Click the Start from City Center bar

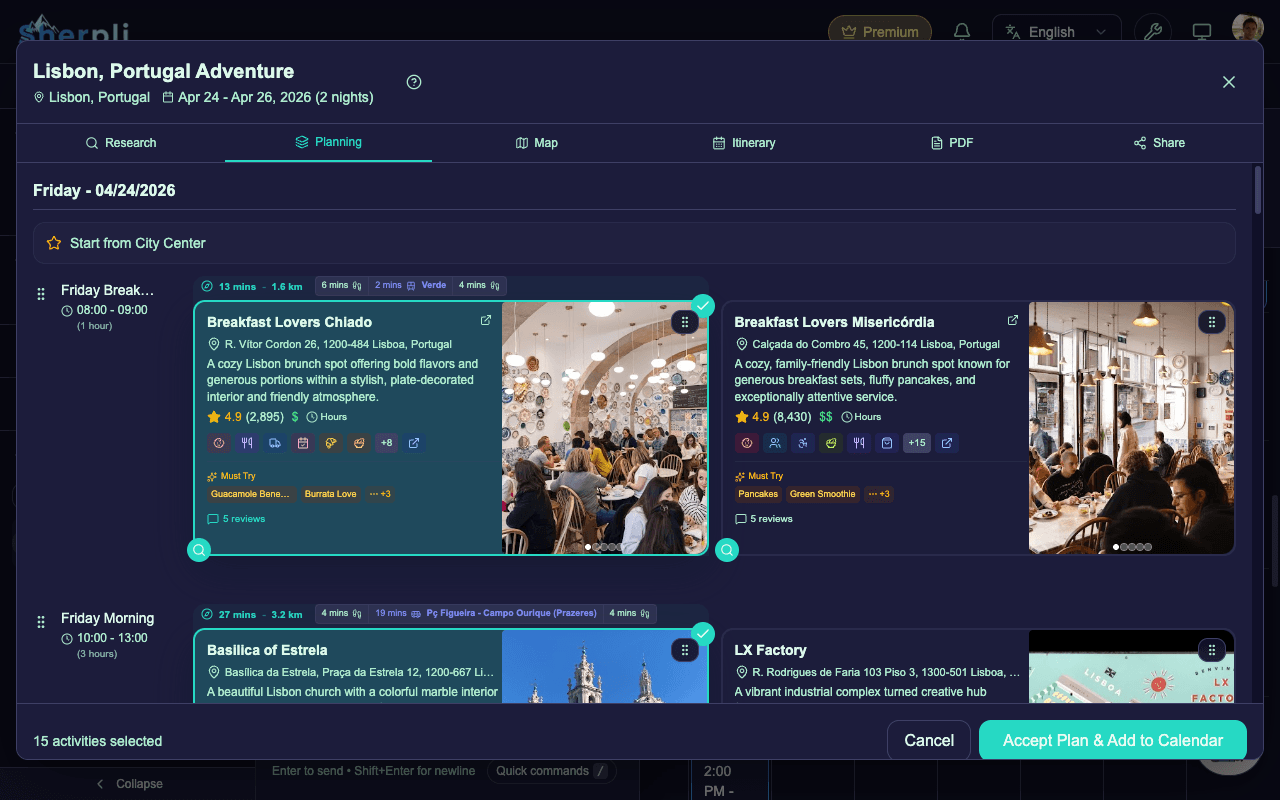coord(634,243)
